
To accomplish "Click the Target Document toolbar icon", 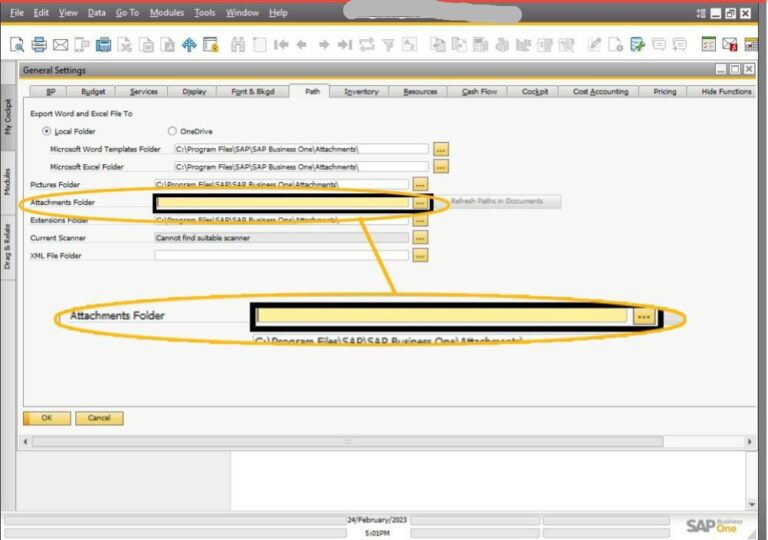I will (459, 45).
